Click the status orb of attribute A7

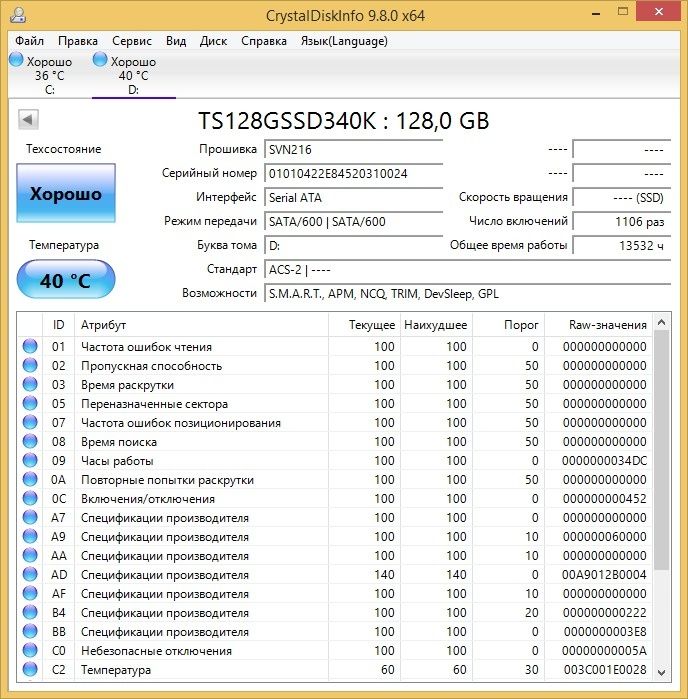[30, 518]
